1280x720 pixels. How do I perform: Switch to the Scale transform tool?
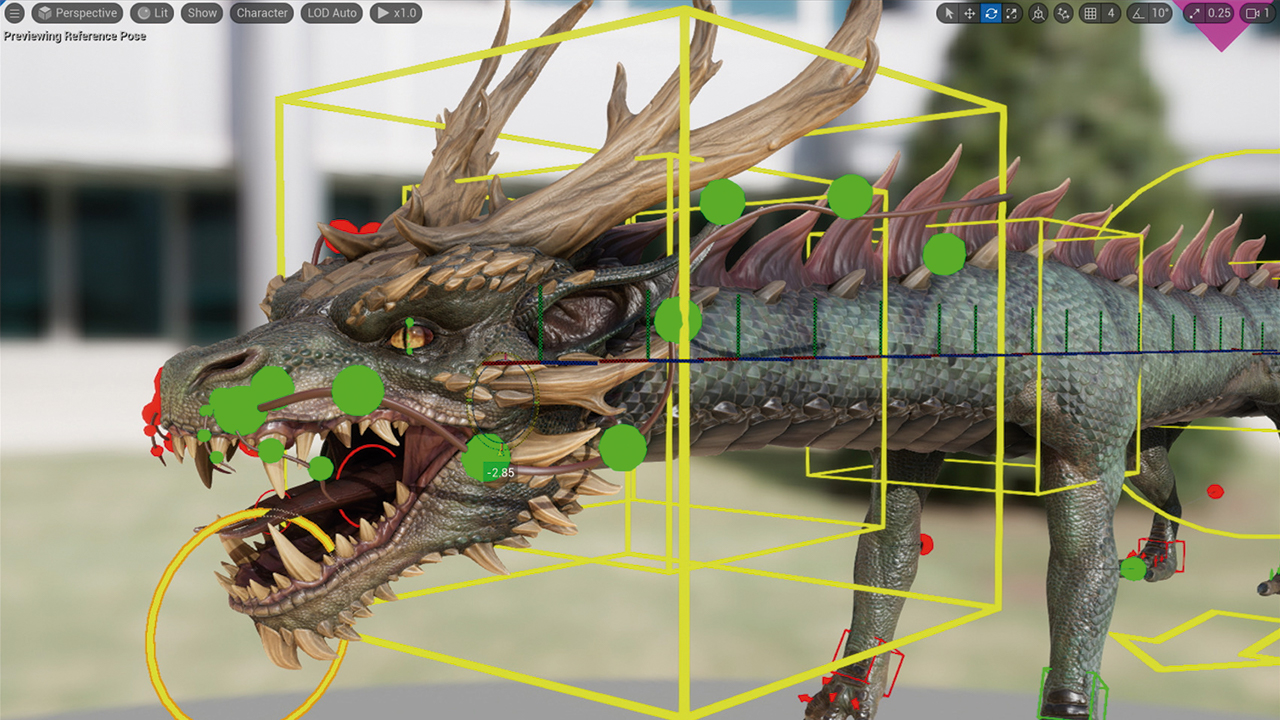click(x=1011, y=13)
